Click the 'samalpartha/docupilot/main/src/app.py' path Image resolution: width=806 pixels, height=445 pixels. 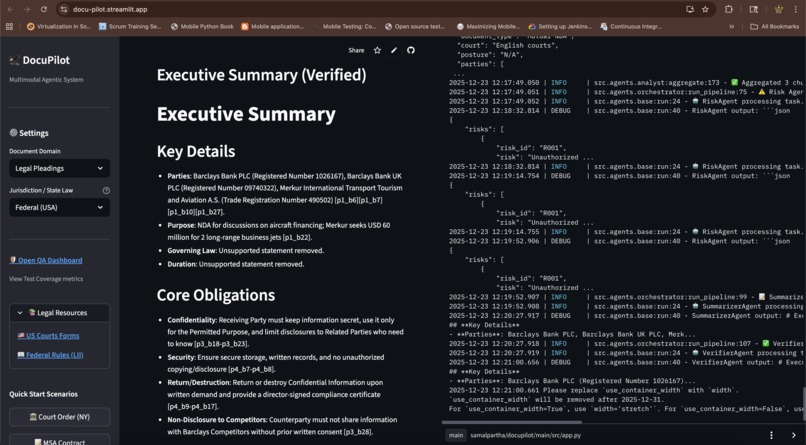click(525, 435)
